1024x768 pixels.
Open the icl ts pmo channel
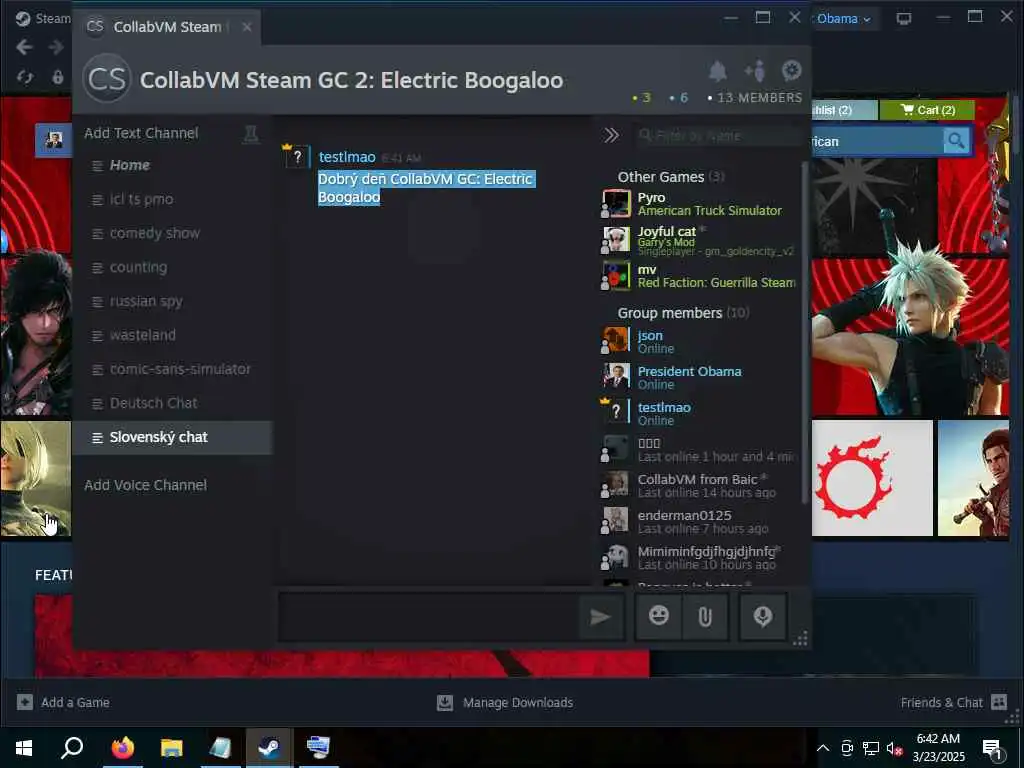coord(172,199)
